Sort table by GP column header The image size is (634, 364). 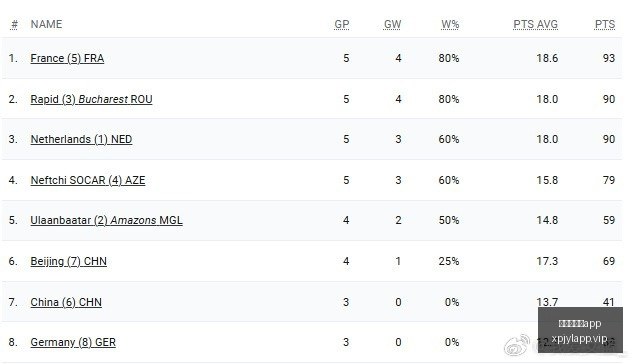click(x=342, y=24)
